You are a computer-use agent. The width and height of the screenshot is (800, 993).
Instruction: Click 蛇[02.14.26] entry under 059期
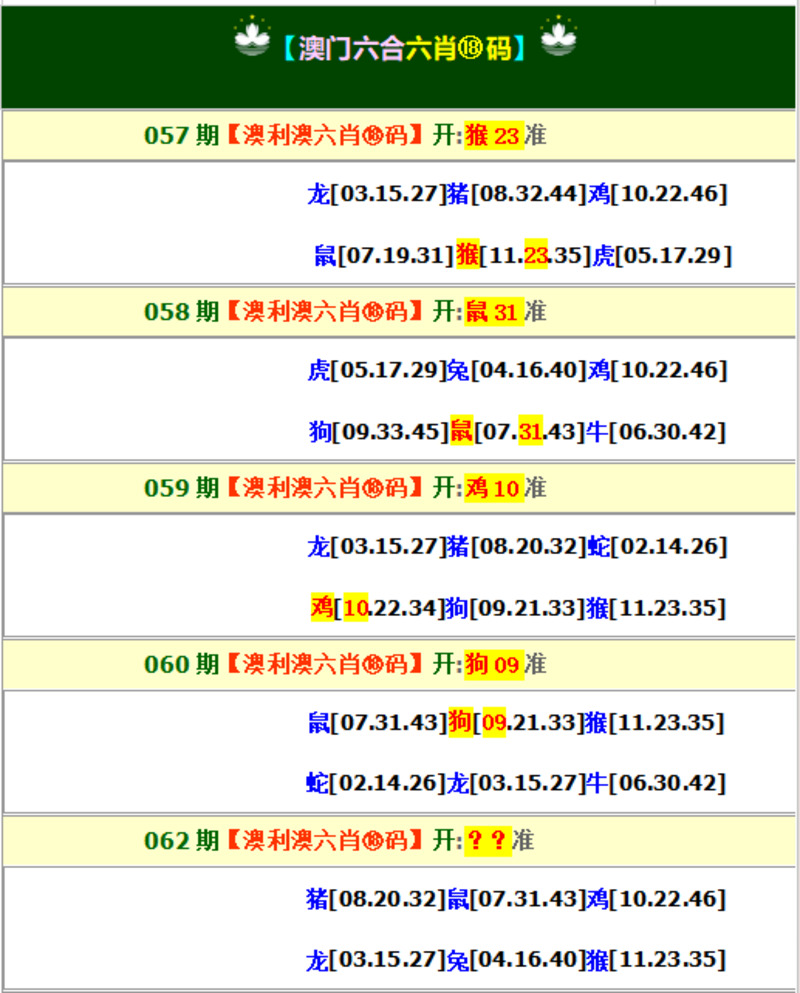coord(656,547)
